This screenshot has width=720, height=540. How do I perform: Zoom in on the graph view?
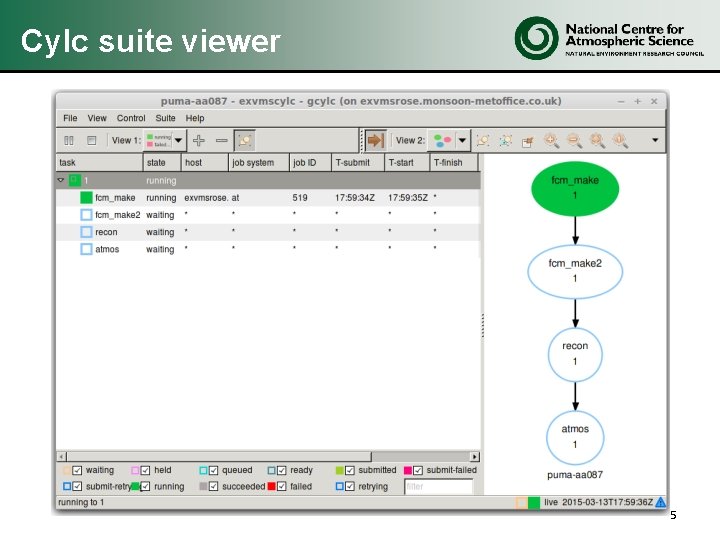pos(551,140)
